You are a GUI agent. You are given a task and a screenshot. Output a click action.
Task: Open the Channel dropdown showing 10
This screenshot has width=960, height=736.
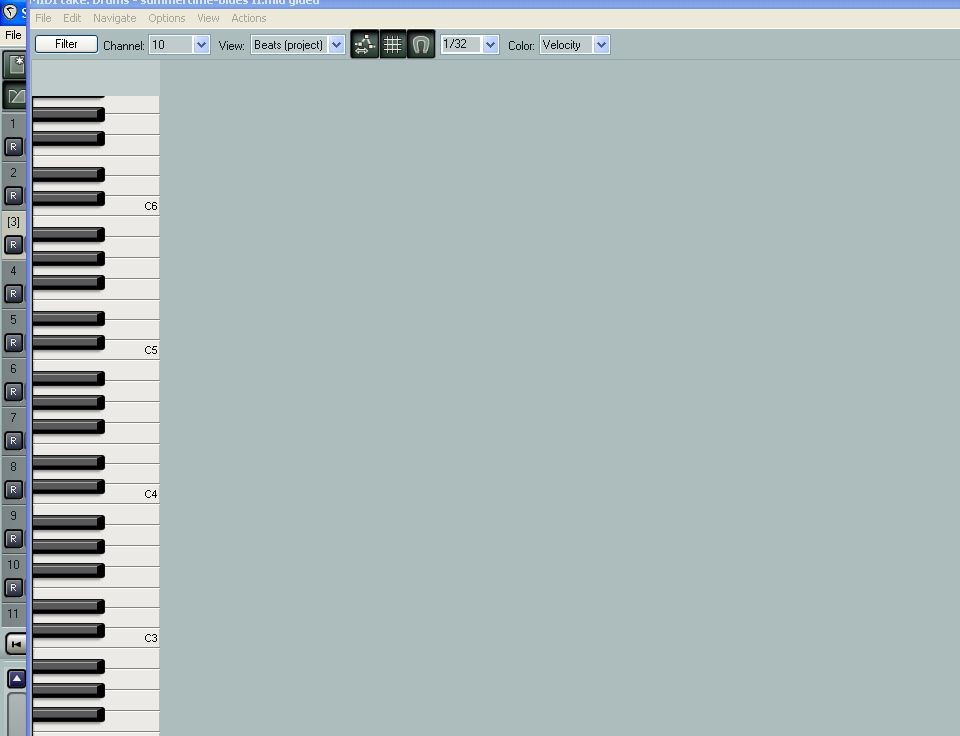pos(179,45)
